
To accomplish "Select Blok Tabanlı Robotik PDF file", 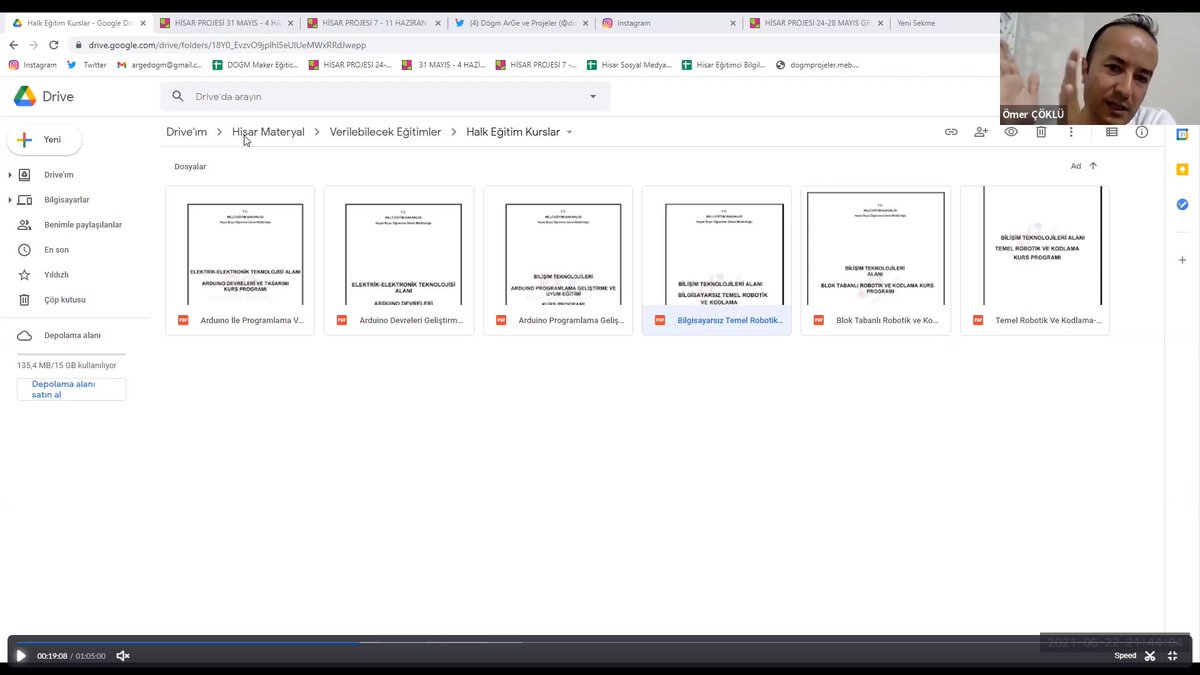I will tap(876, 260).
